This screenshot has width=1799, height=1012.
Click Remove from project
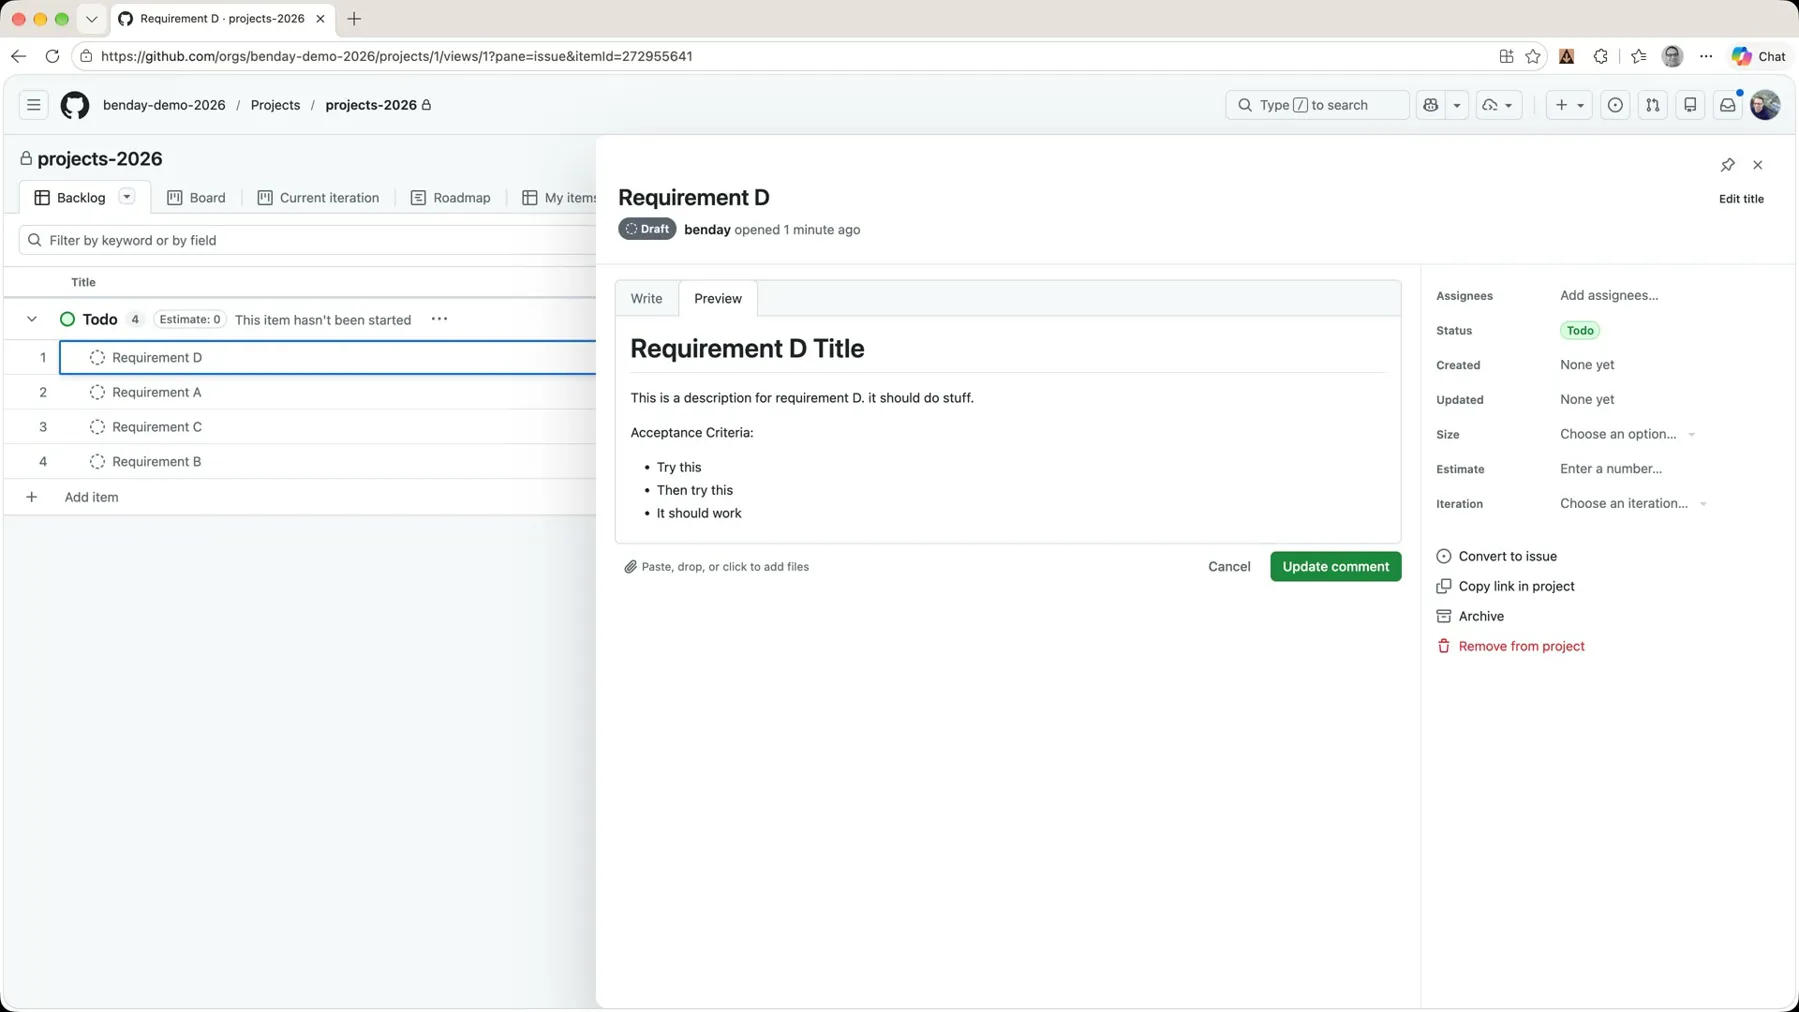tap(1511, 646)
